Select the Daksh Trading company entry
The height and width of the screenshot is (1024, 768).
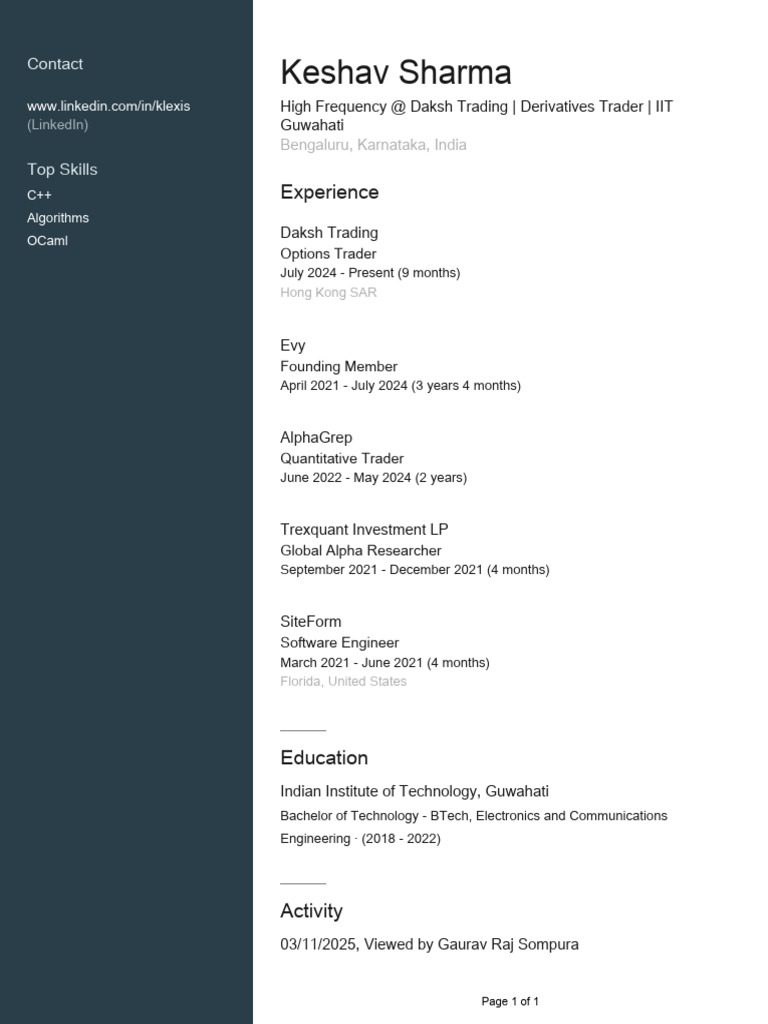tap(329, 233)
